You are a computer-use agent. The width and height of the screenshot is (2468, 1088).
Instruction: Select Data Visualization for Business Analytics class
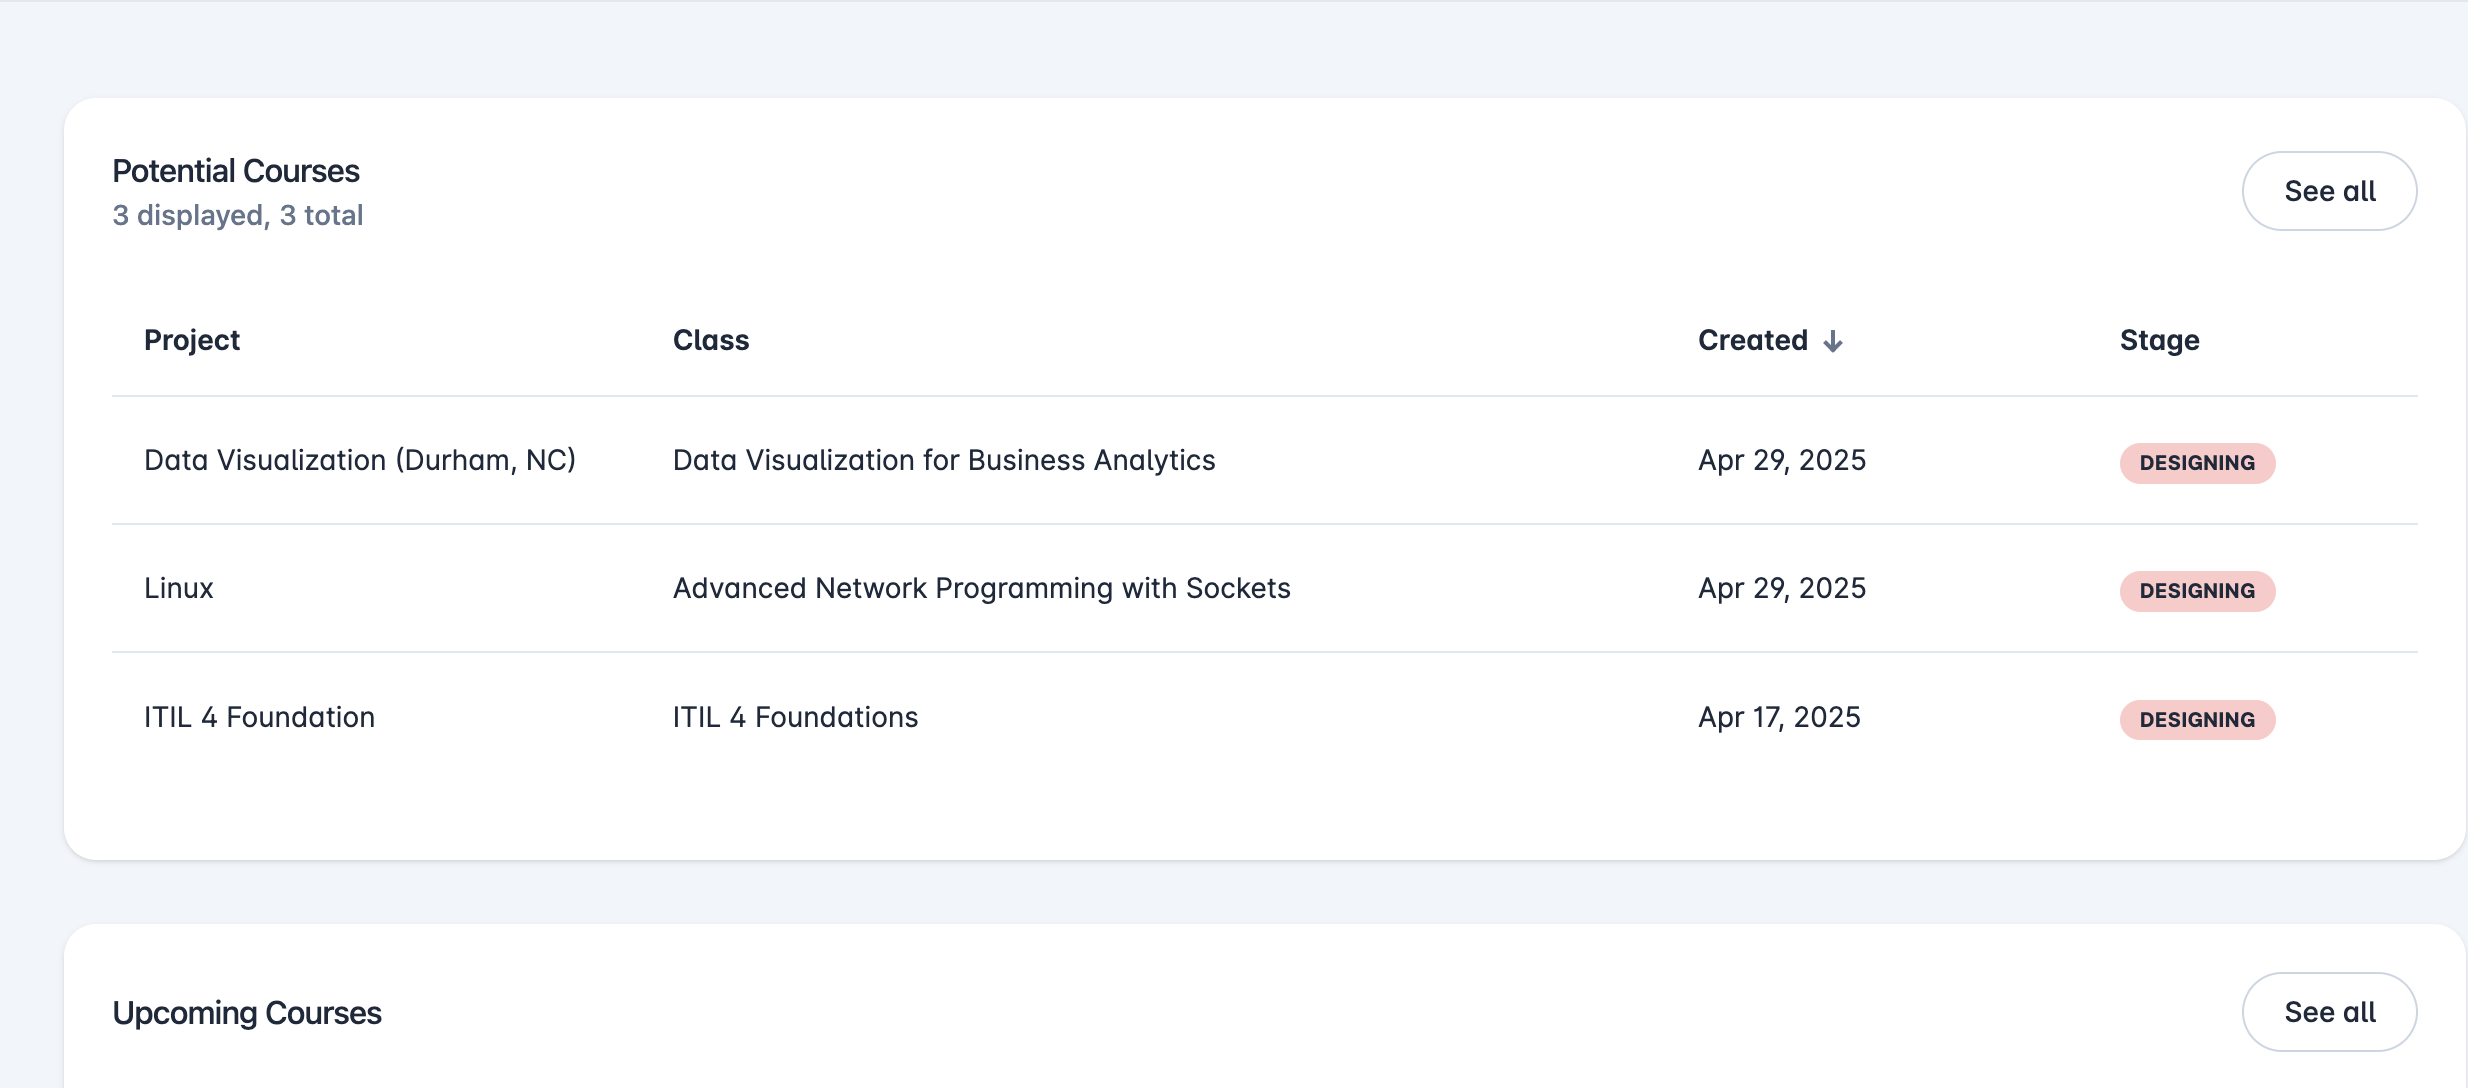click(x=944, y=460)
